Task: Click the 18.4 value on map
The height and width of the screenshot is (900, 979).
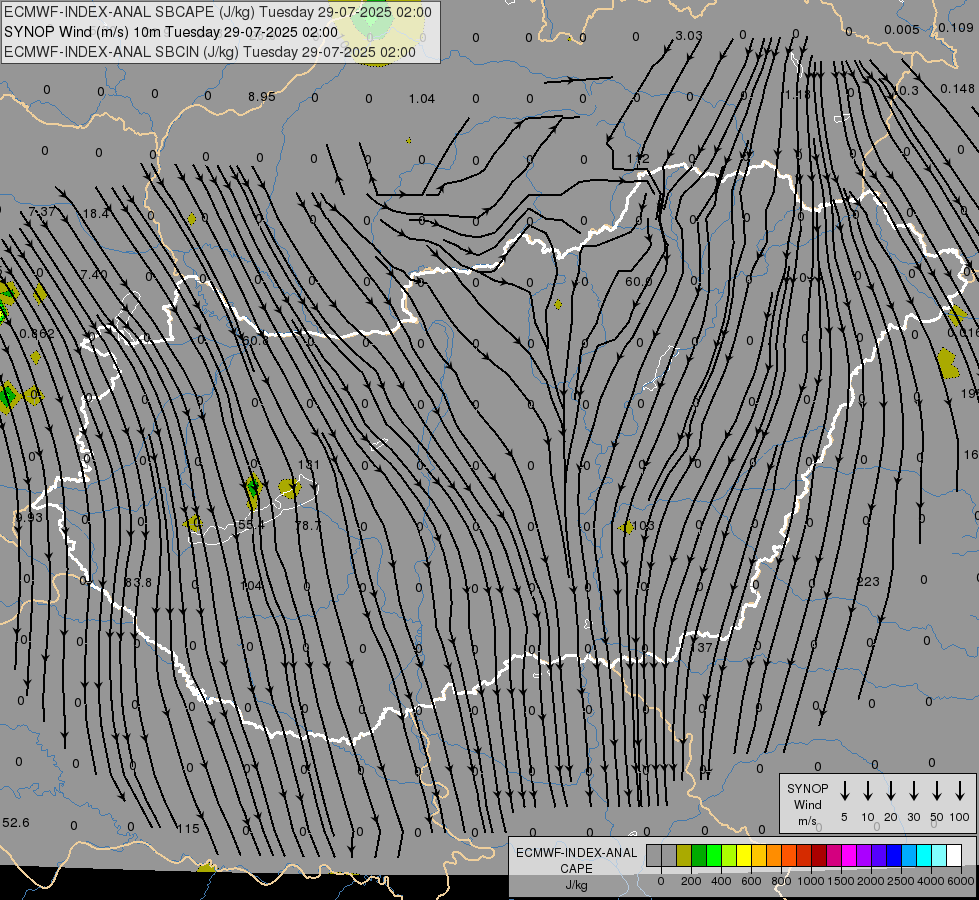Action: click(96, 214)
